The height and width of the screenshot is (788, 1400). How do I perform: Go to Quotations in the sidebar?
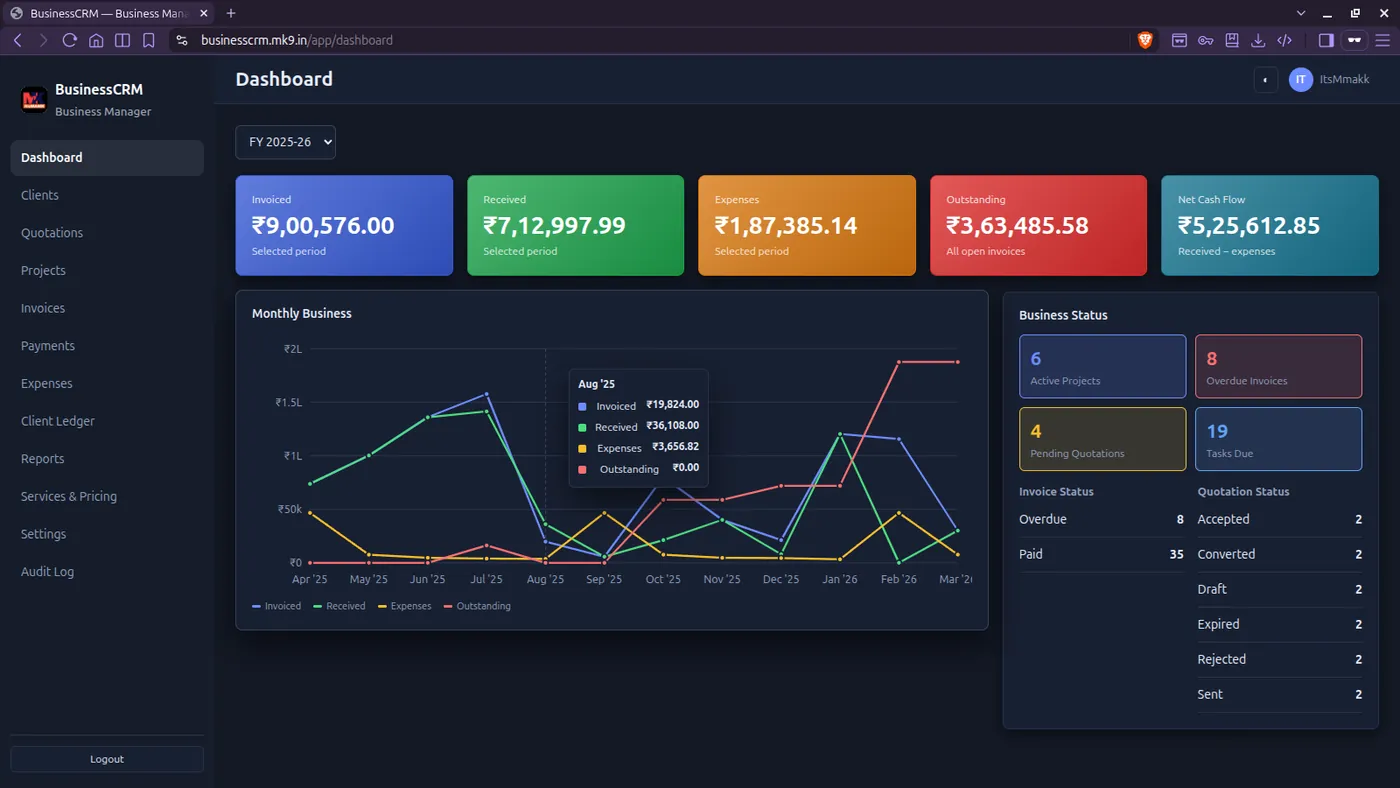pos(107,233)
